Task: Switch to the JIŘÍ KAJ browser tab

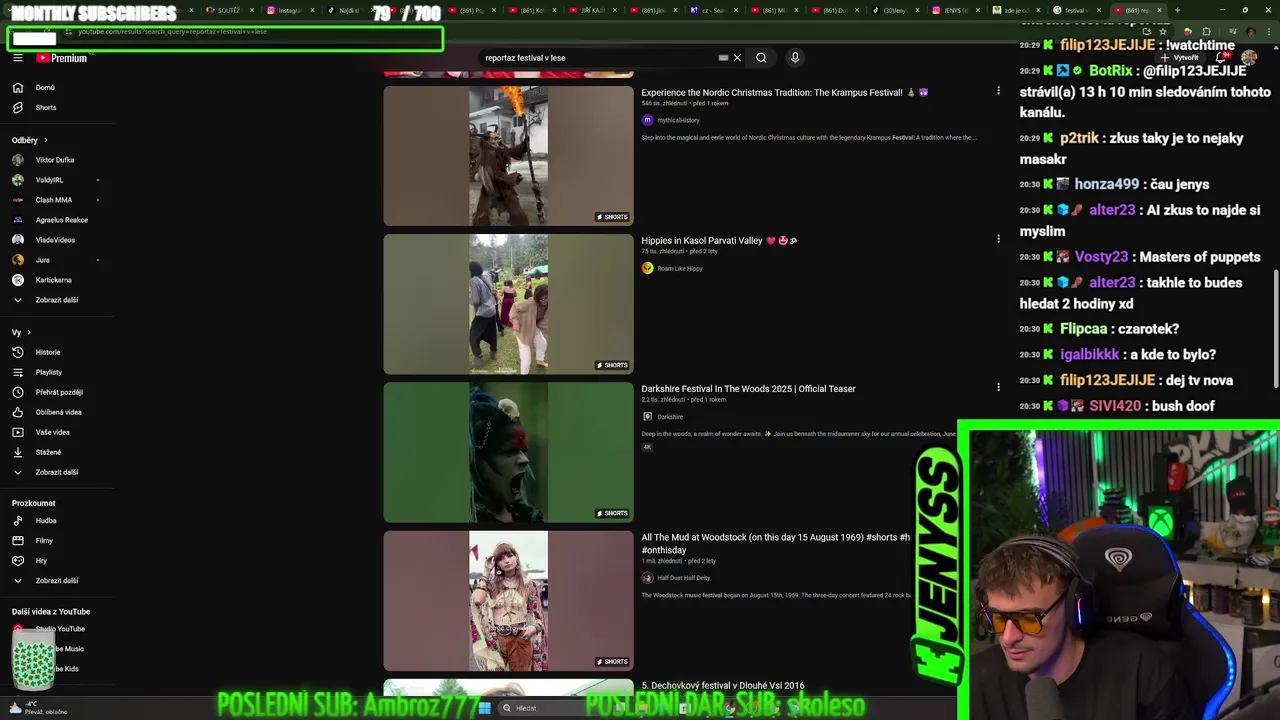Action: pos(592,10)
